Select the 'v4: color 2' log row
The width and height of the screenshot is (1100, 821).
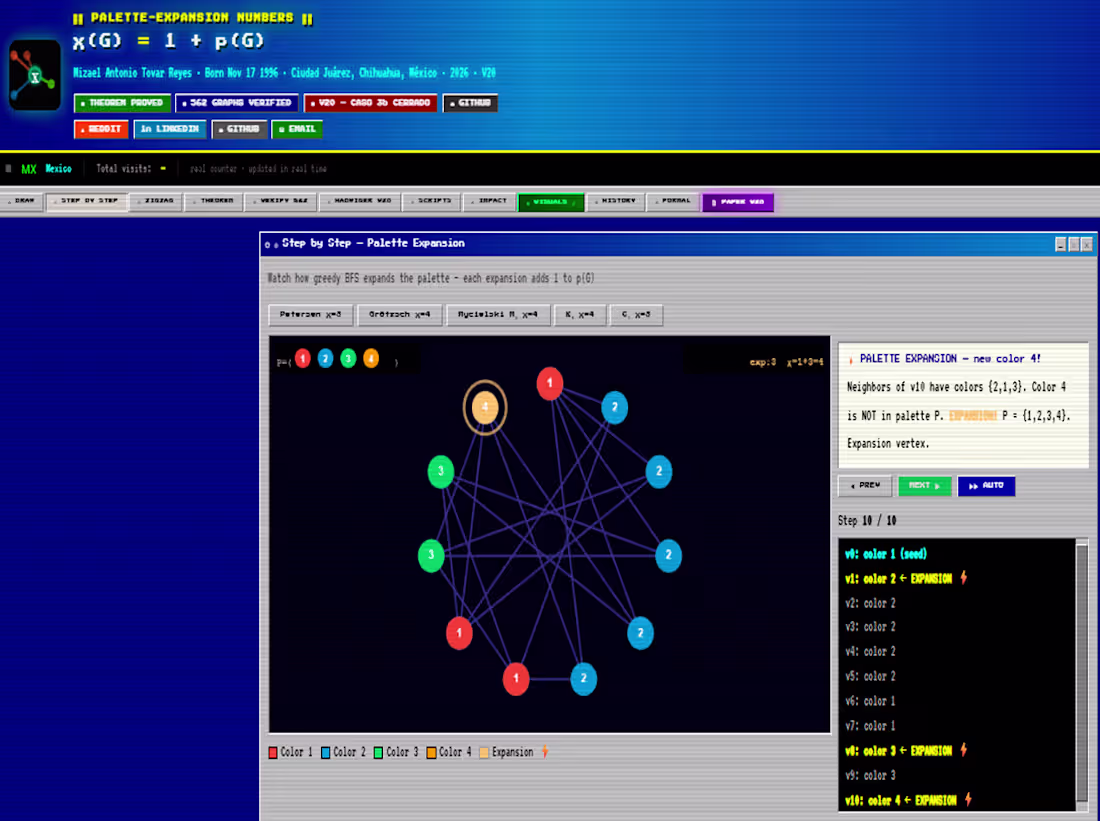click(x=871, y=652)
